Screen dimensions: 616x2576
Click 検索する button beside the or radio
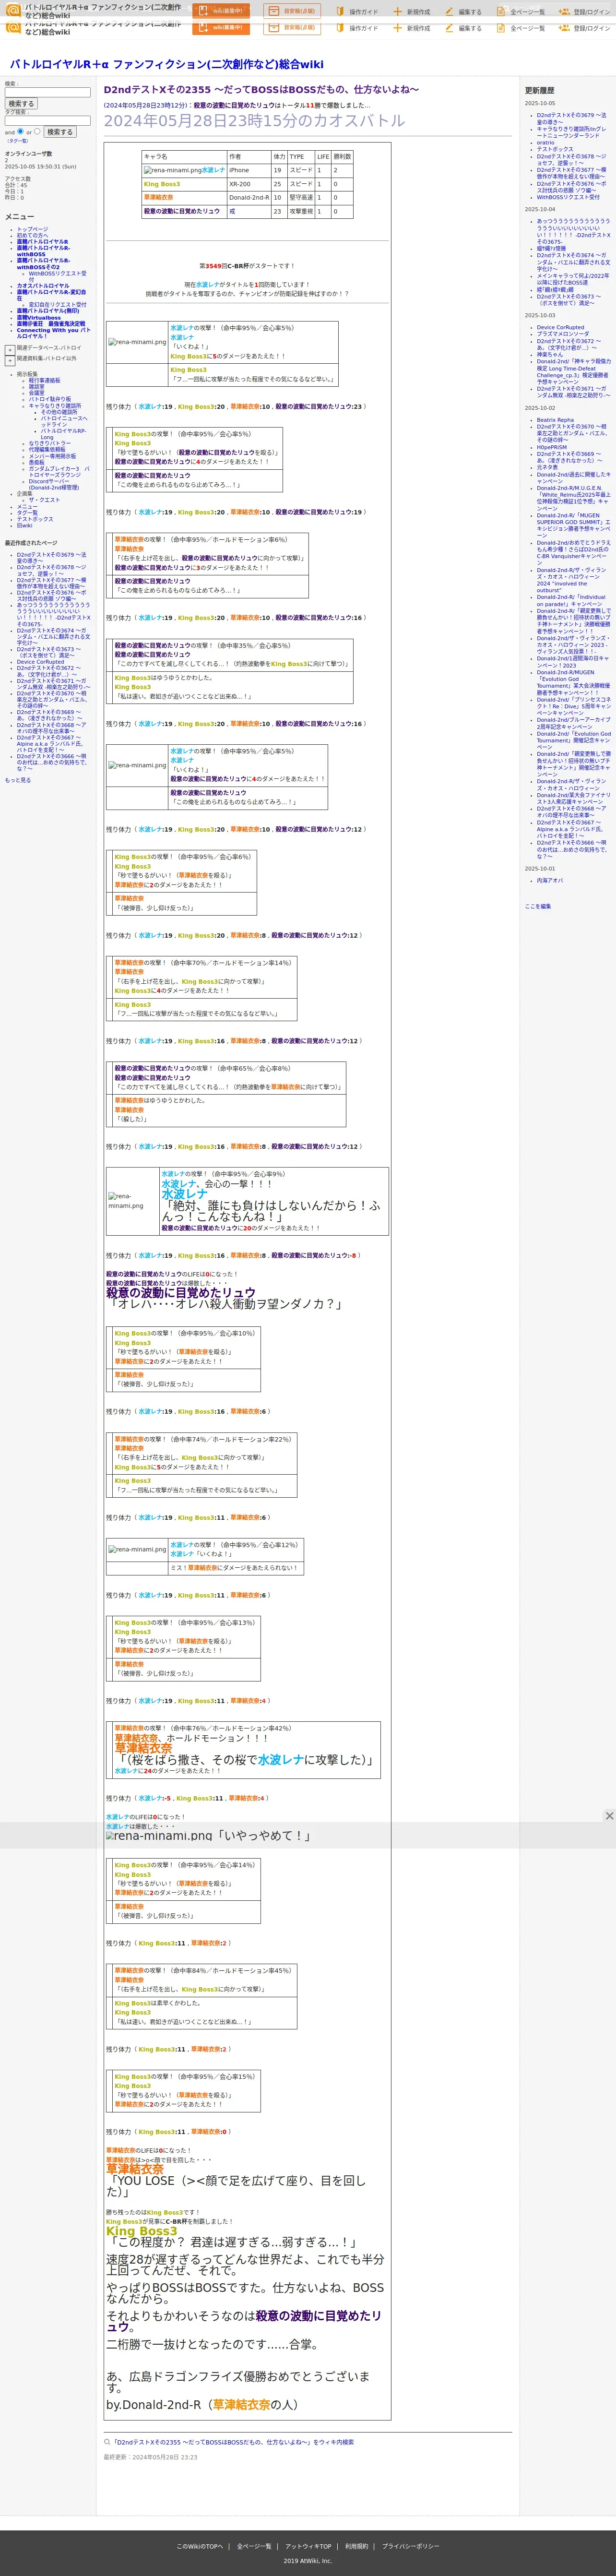pyautogui.click(x=60, y=131)
